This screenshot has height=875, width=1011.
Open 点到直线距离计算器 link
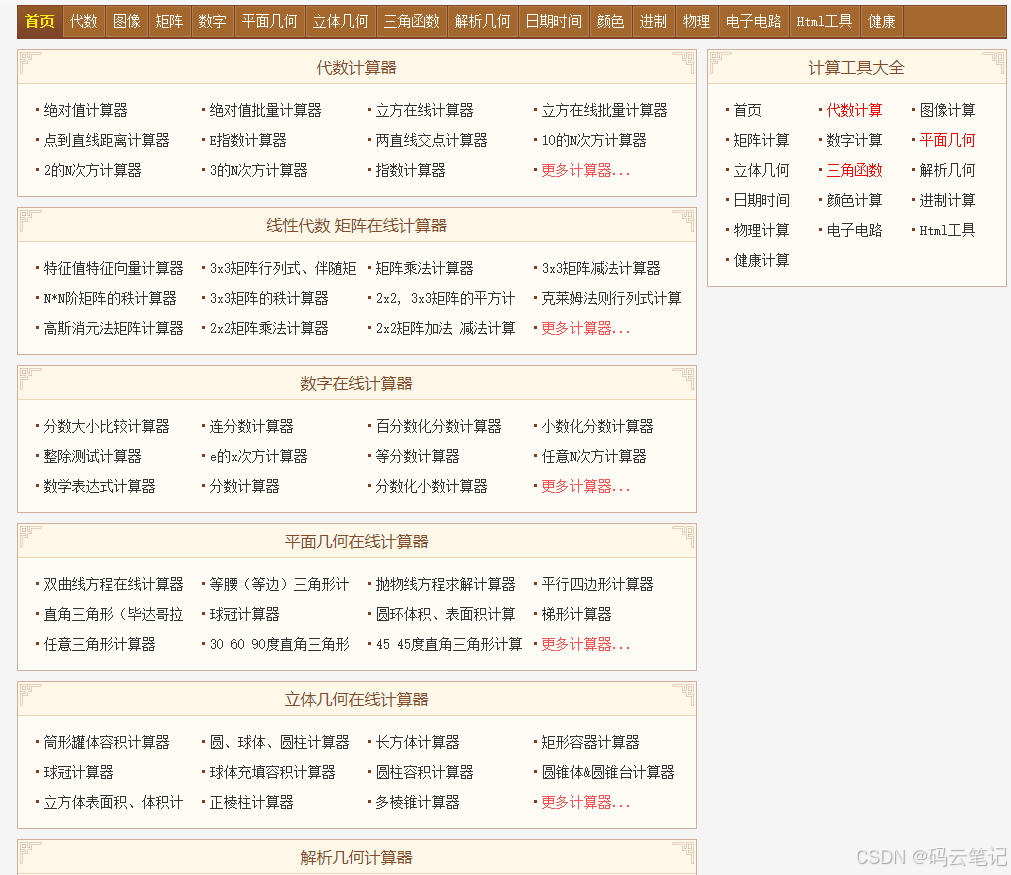[106, 141]
